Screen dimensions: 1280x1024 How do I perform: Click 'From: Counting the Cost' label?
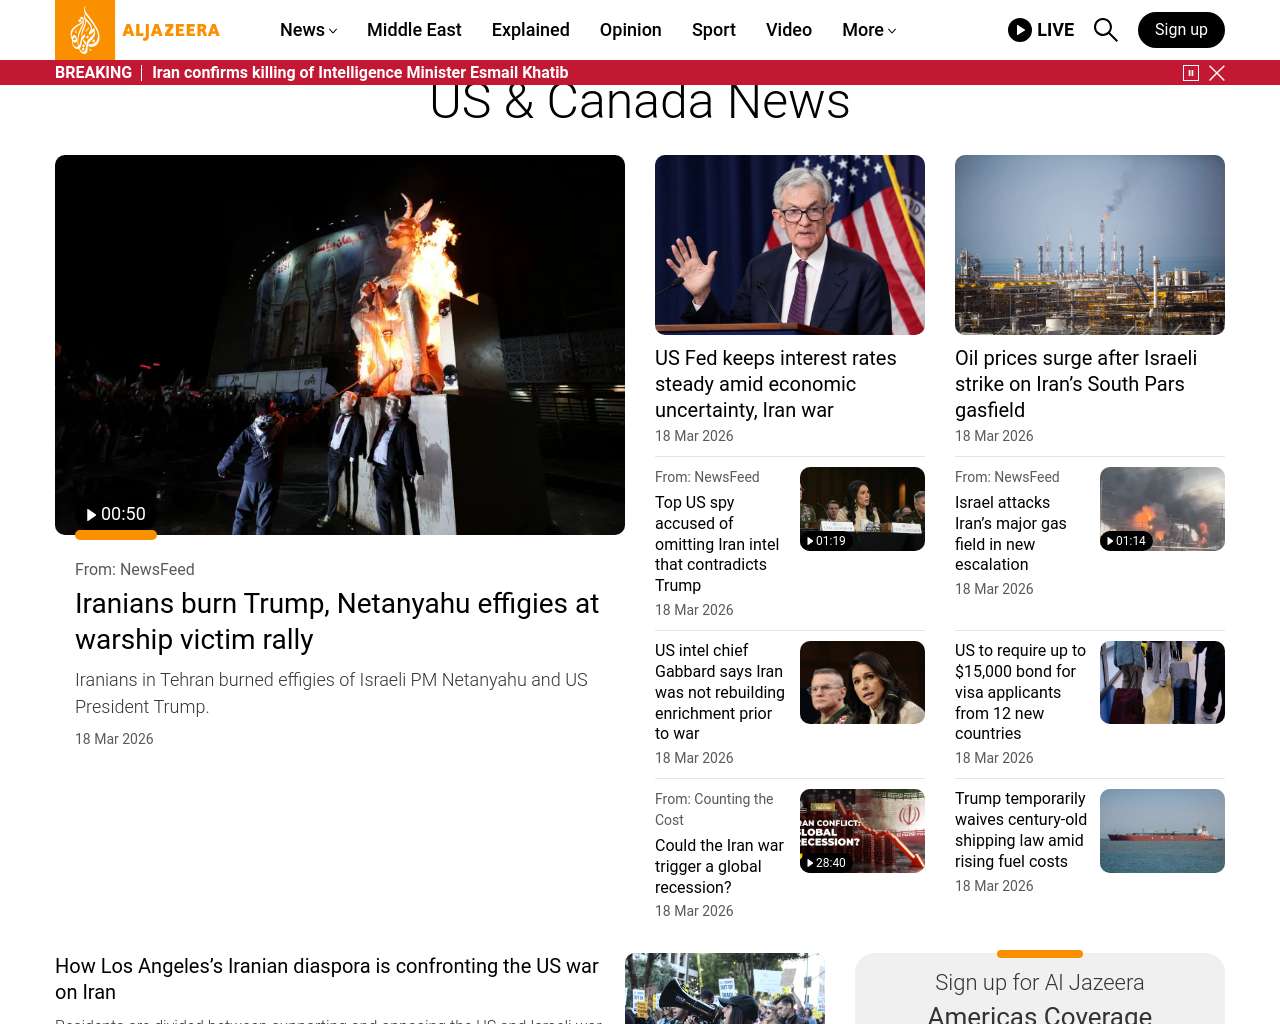714,809
